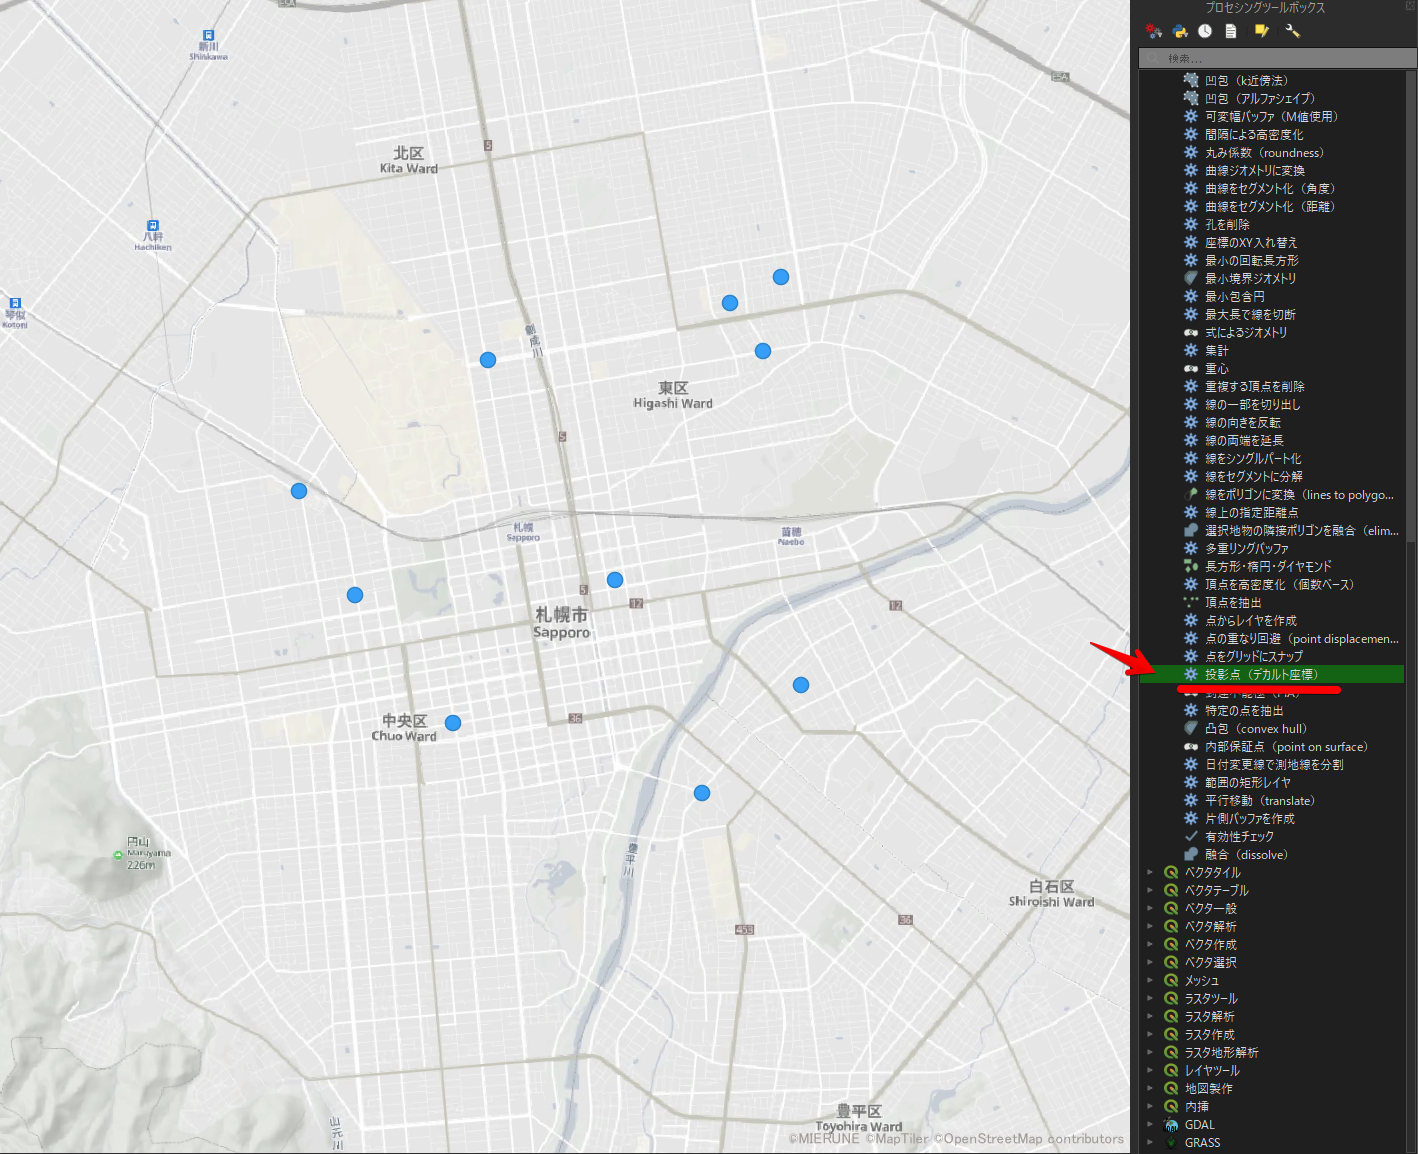Click the search field 検索…
Image resolution: width=1418 pixels, height=1154 pixels.
pos(1277,59)
